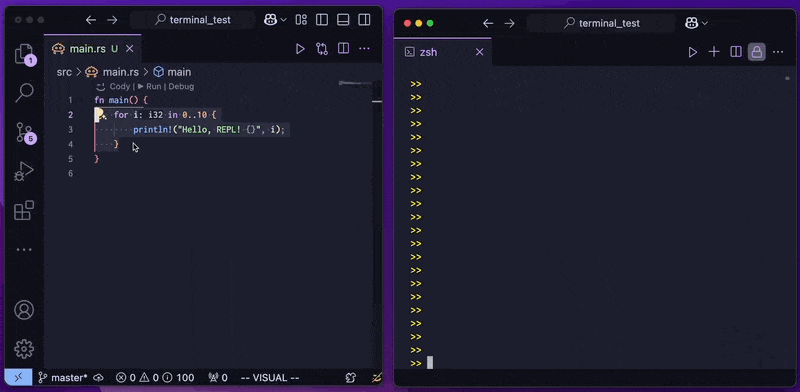Viewport: 800px width, 392px height.
Task: Run main.rs using editor play button
Action: point(300,49)
